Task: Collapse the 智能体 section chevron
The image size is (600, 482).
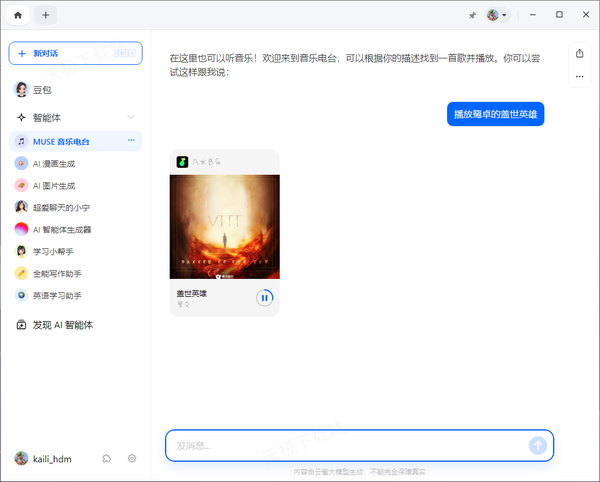Action: [x=131, y=117]
